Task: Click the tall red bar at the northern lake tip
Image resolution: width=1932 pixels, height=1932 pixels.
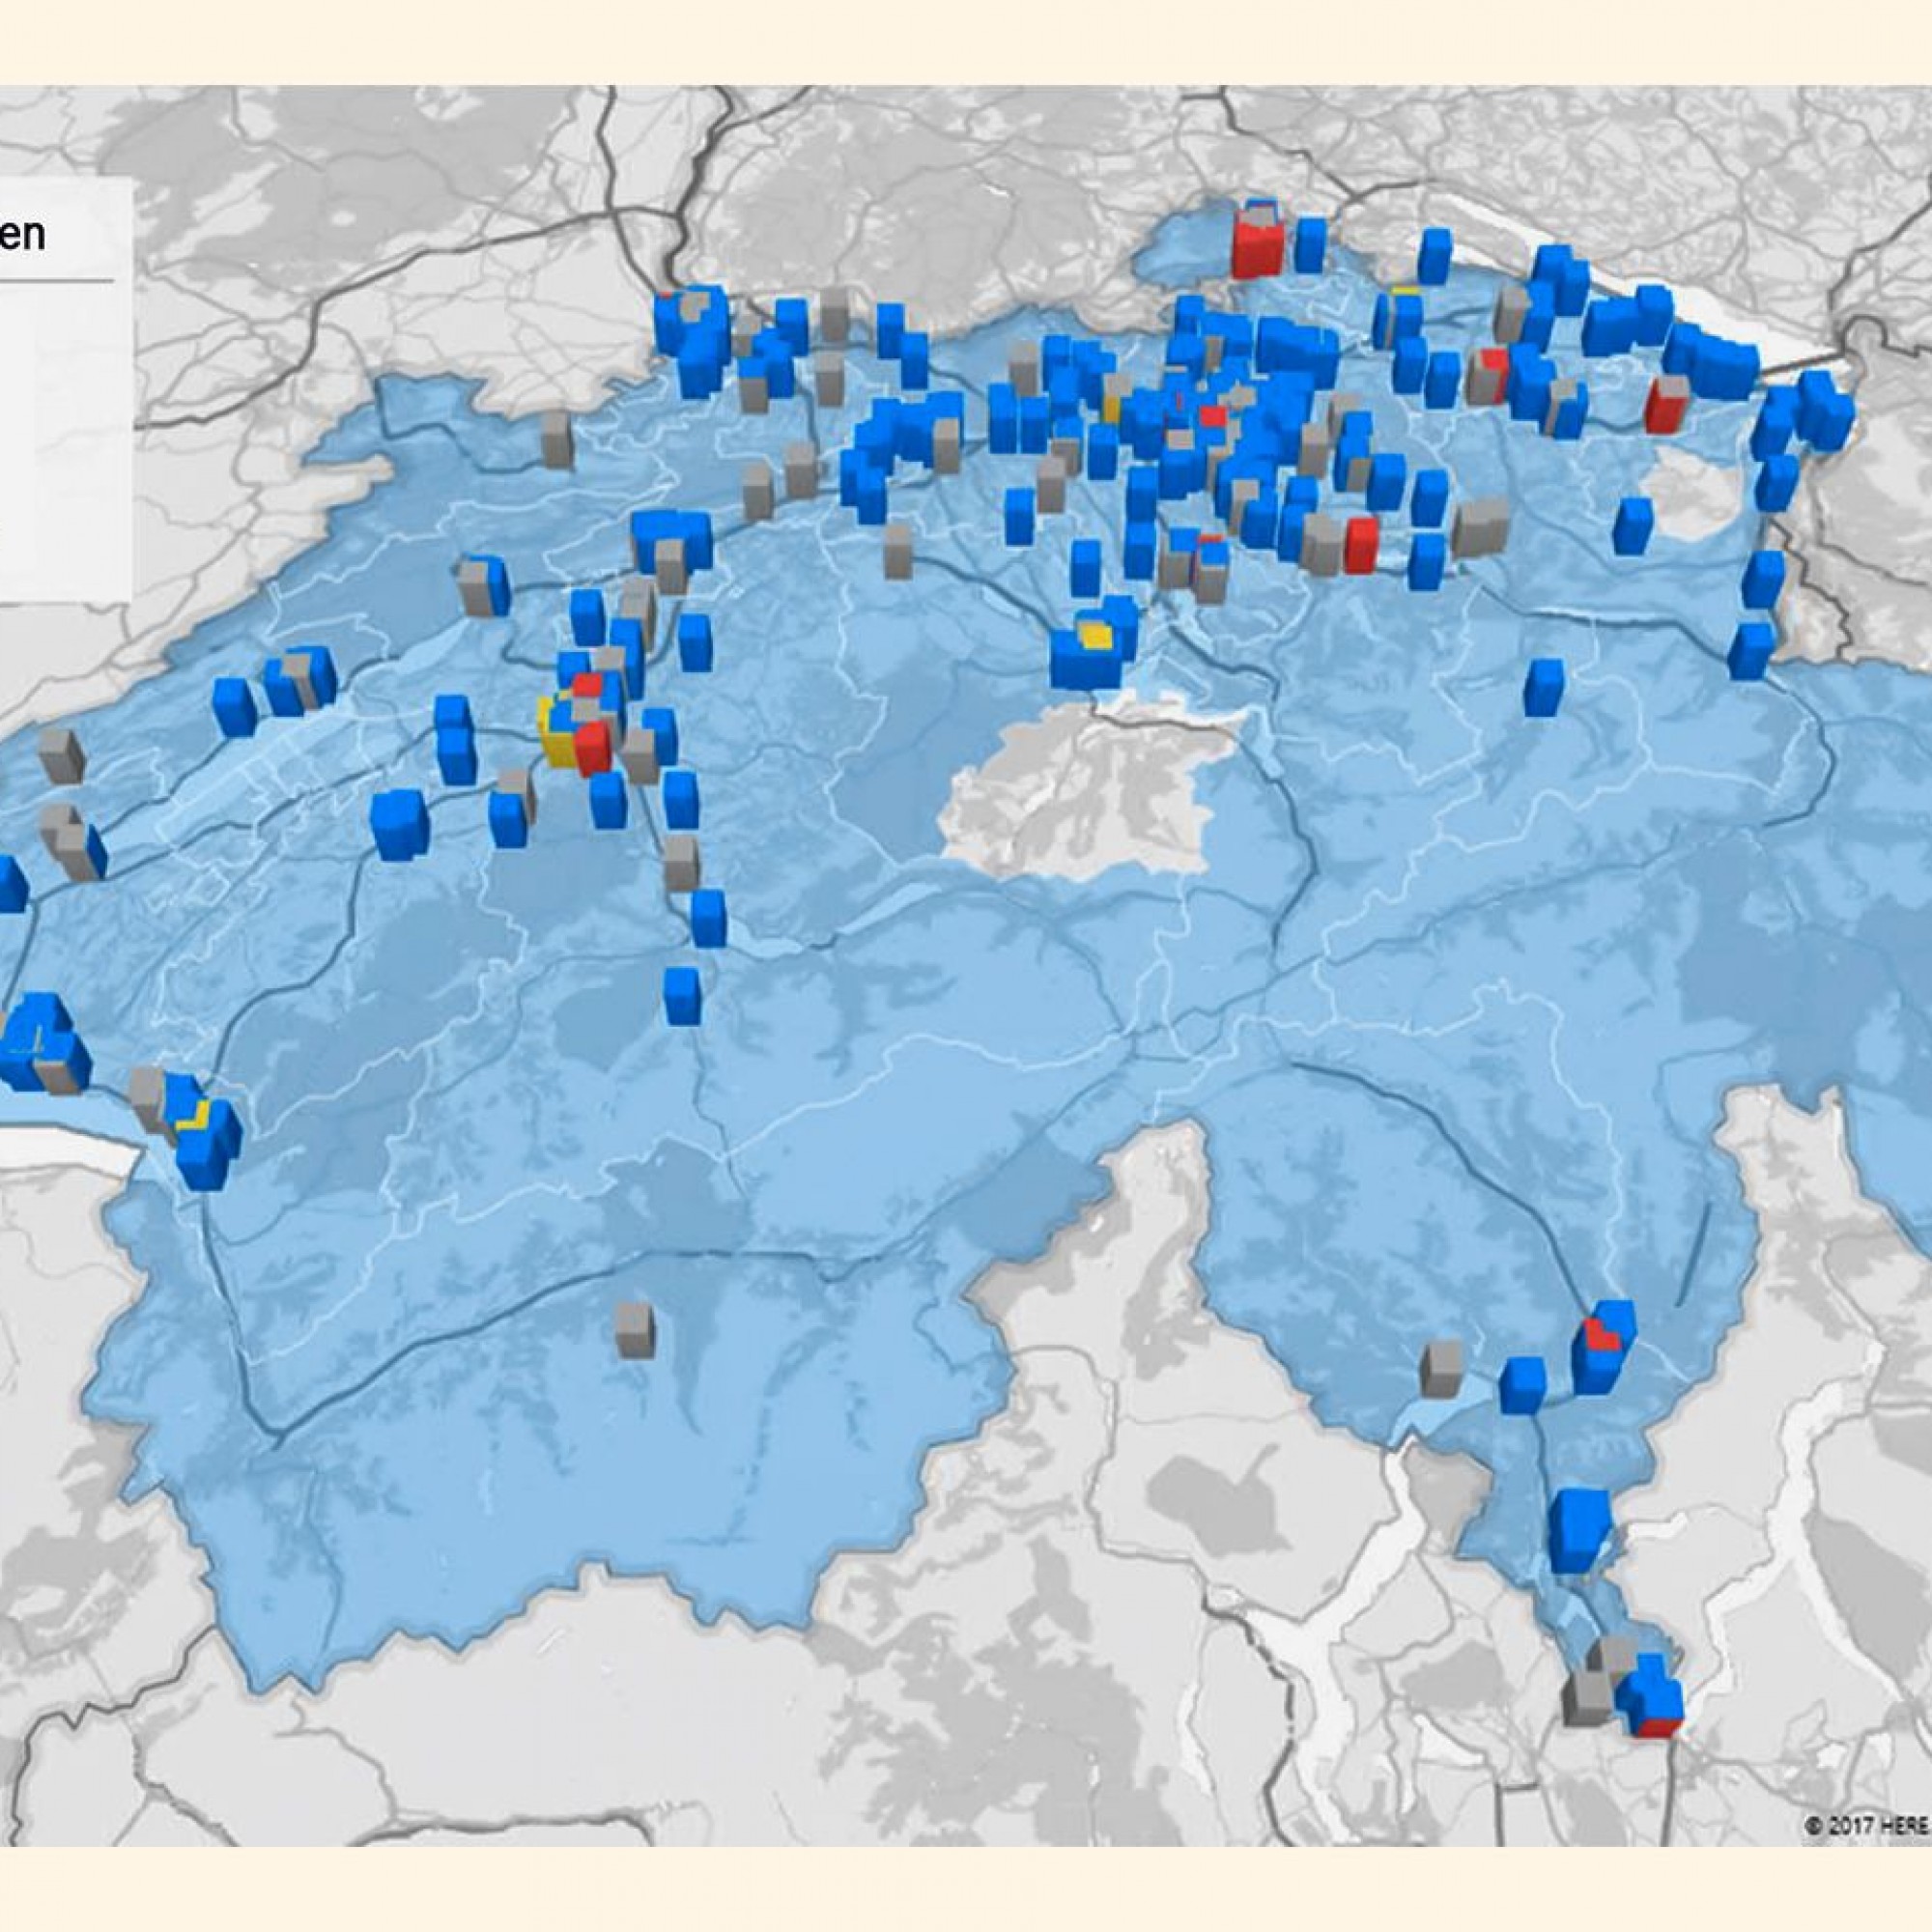Action: (1258, 243)
